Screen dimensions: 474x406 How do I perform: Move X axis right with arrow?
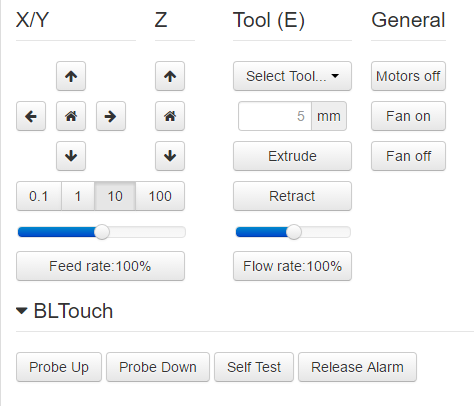pos(111,116)
